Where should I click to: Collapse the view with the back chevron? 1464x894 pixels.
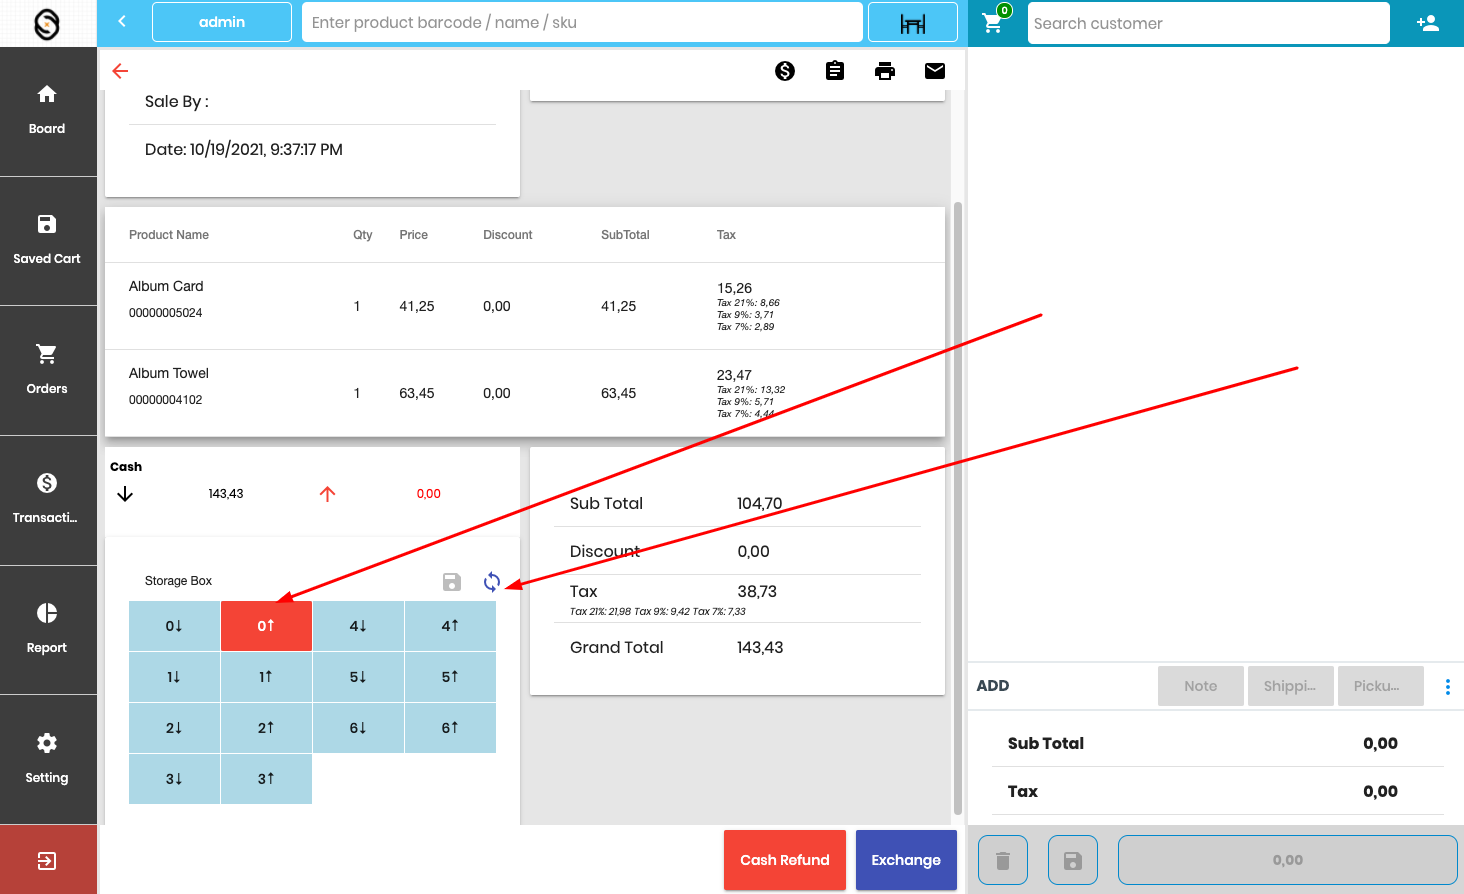click(122, 21)
